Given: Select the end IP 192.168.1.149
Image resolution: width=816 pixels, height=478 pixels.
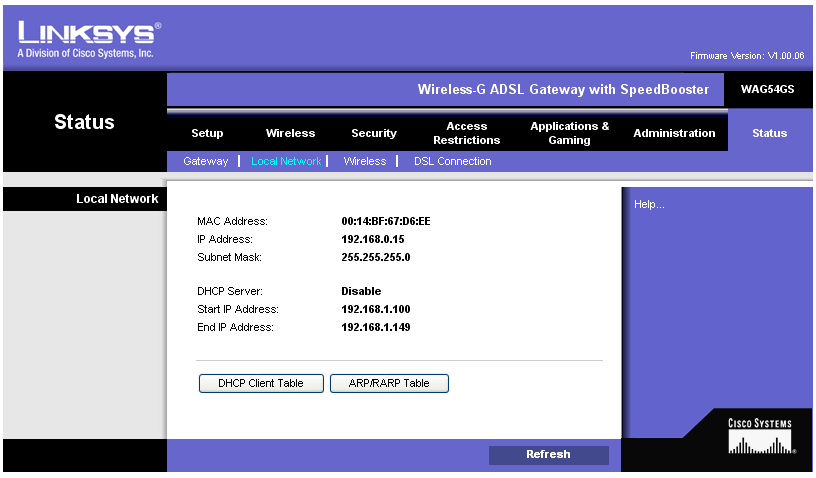Looking at the screenshot, I should point(376,327).
